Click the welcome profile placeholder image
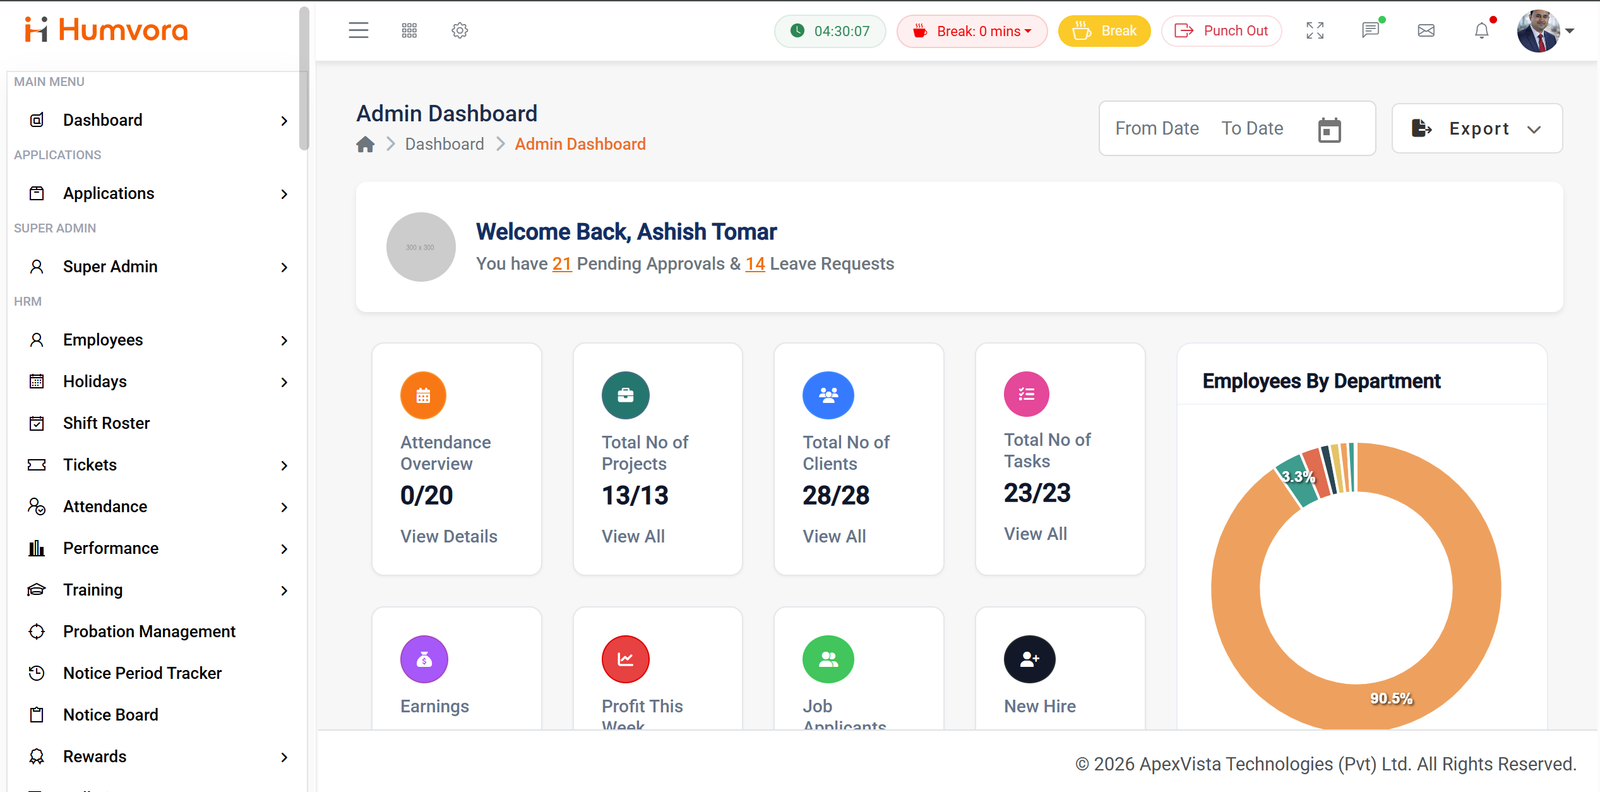 tap(421, 247)
